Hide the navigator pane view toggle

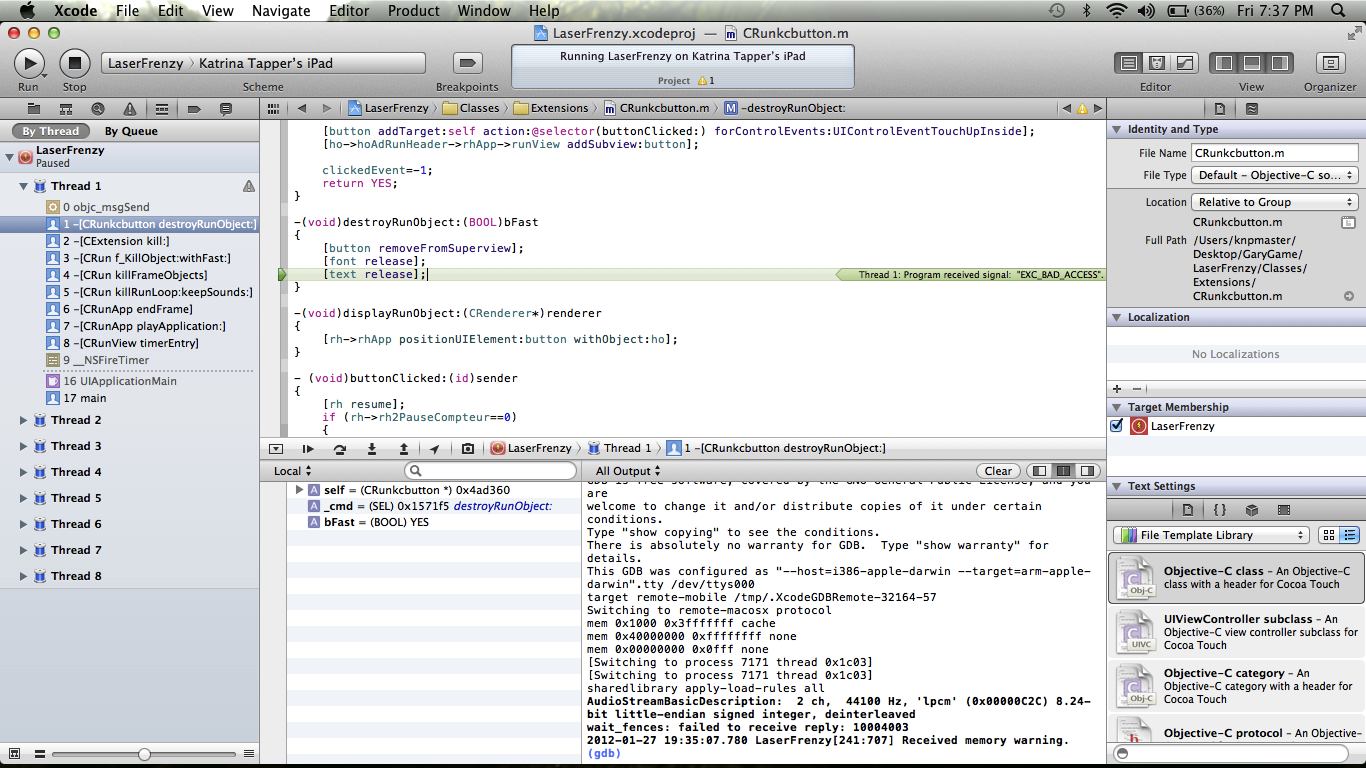(x=1223, y=63)
